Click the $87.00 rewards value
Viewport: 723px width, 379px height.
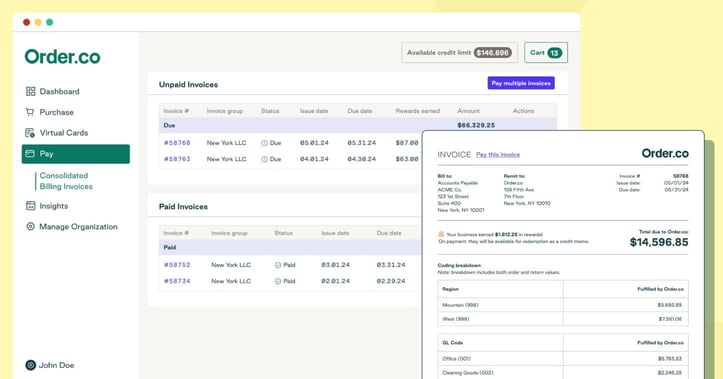(407, 143)
